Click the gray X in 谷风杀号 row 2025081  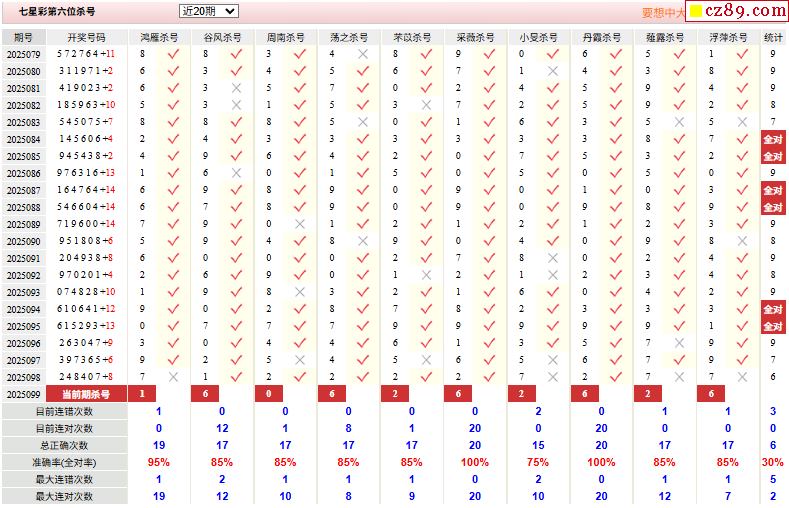pos(236,88)
